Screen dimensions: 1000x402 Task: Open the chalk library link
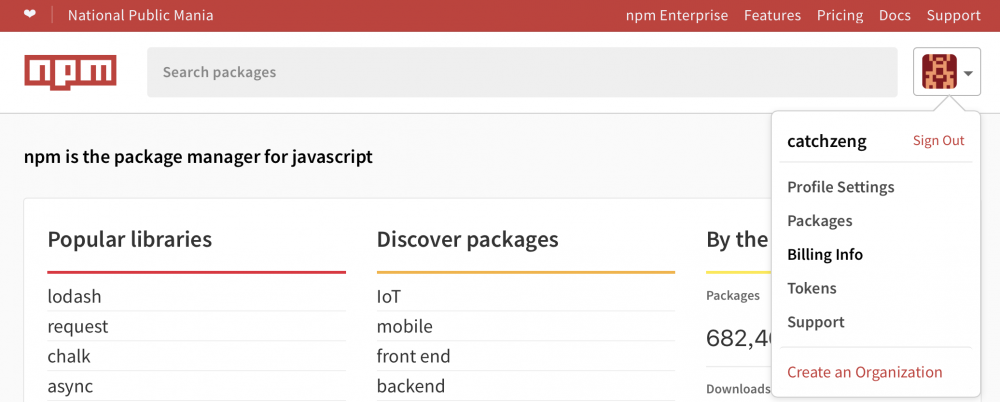click(70, 356)
